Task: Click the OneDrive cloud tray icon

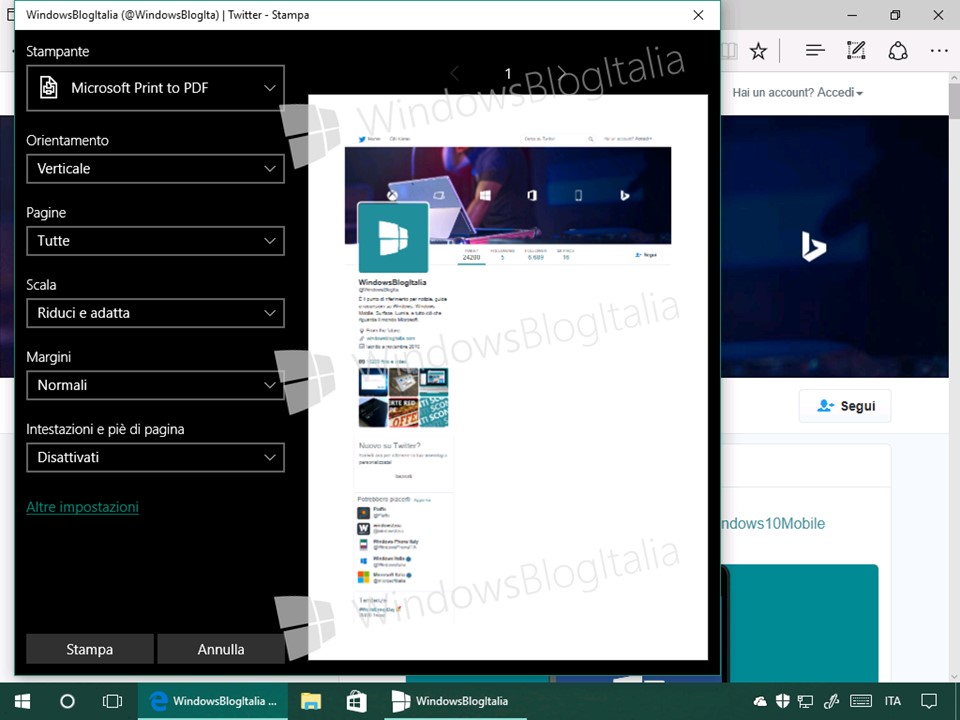Action: [x=760, y=701]
